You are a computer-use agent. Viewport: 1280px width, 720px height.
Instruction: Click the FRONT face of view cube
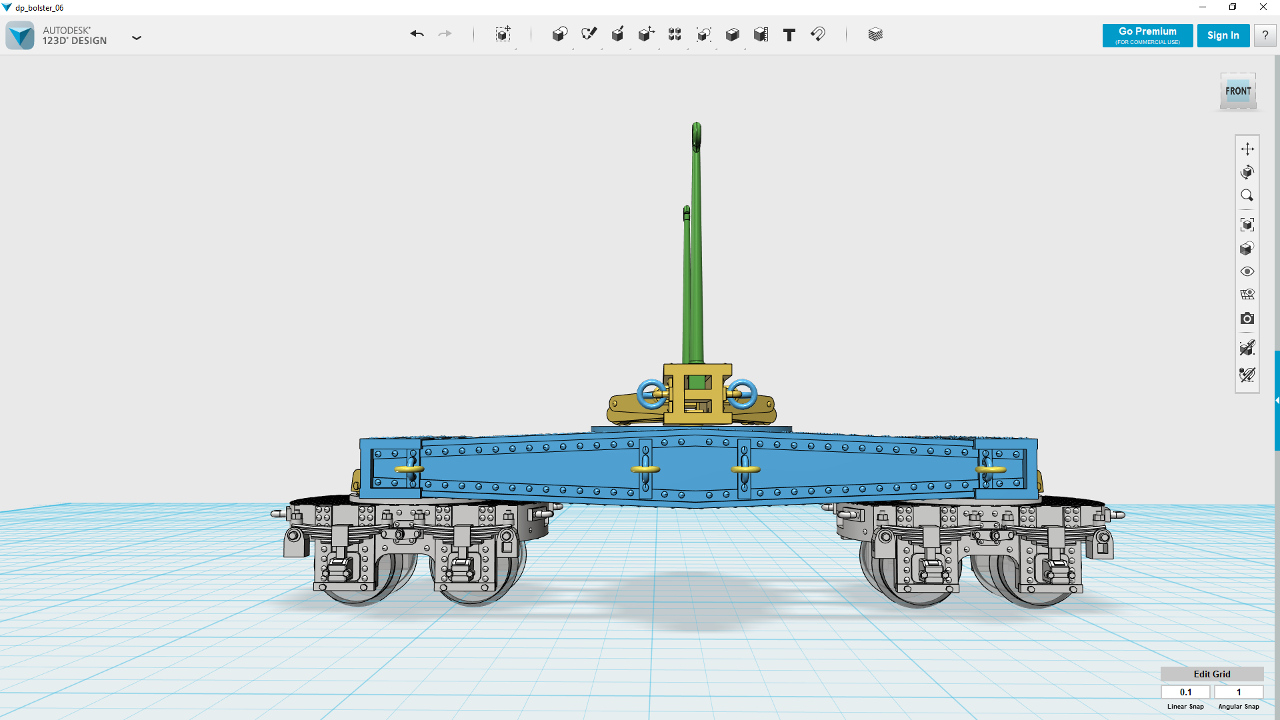tap(1238, 91)
